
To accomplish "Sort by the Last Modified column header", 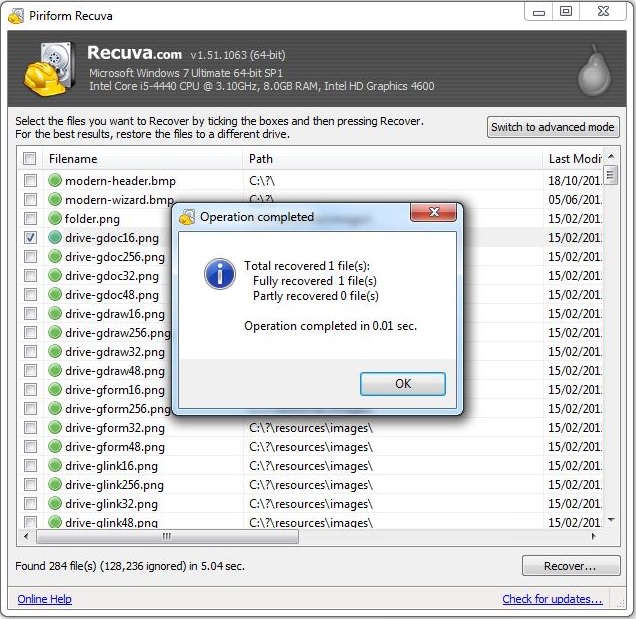I will [573, 159].
